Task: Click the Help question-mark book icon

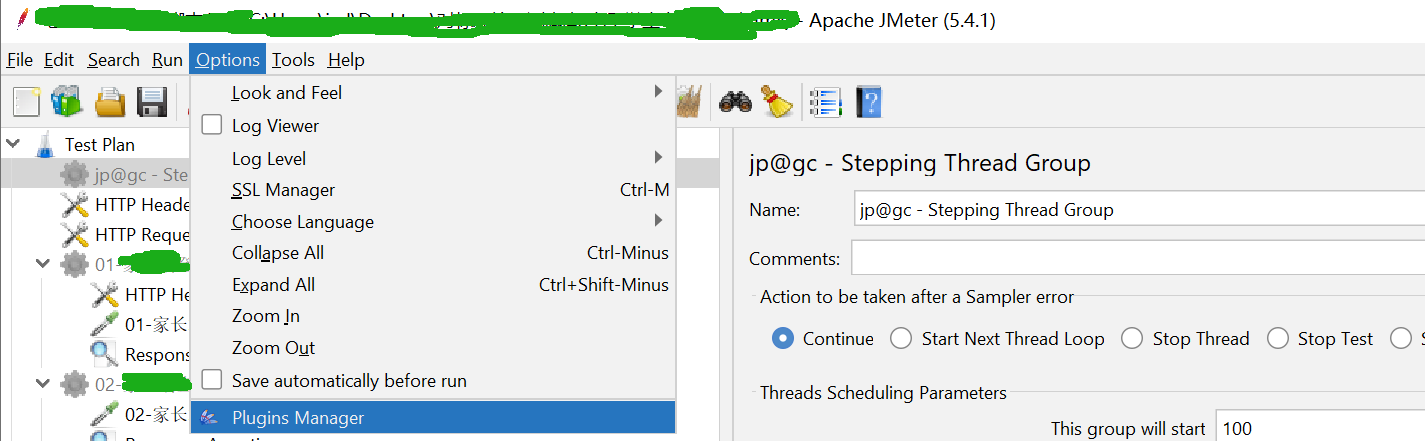Action: pos(869,101)
